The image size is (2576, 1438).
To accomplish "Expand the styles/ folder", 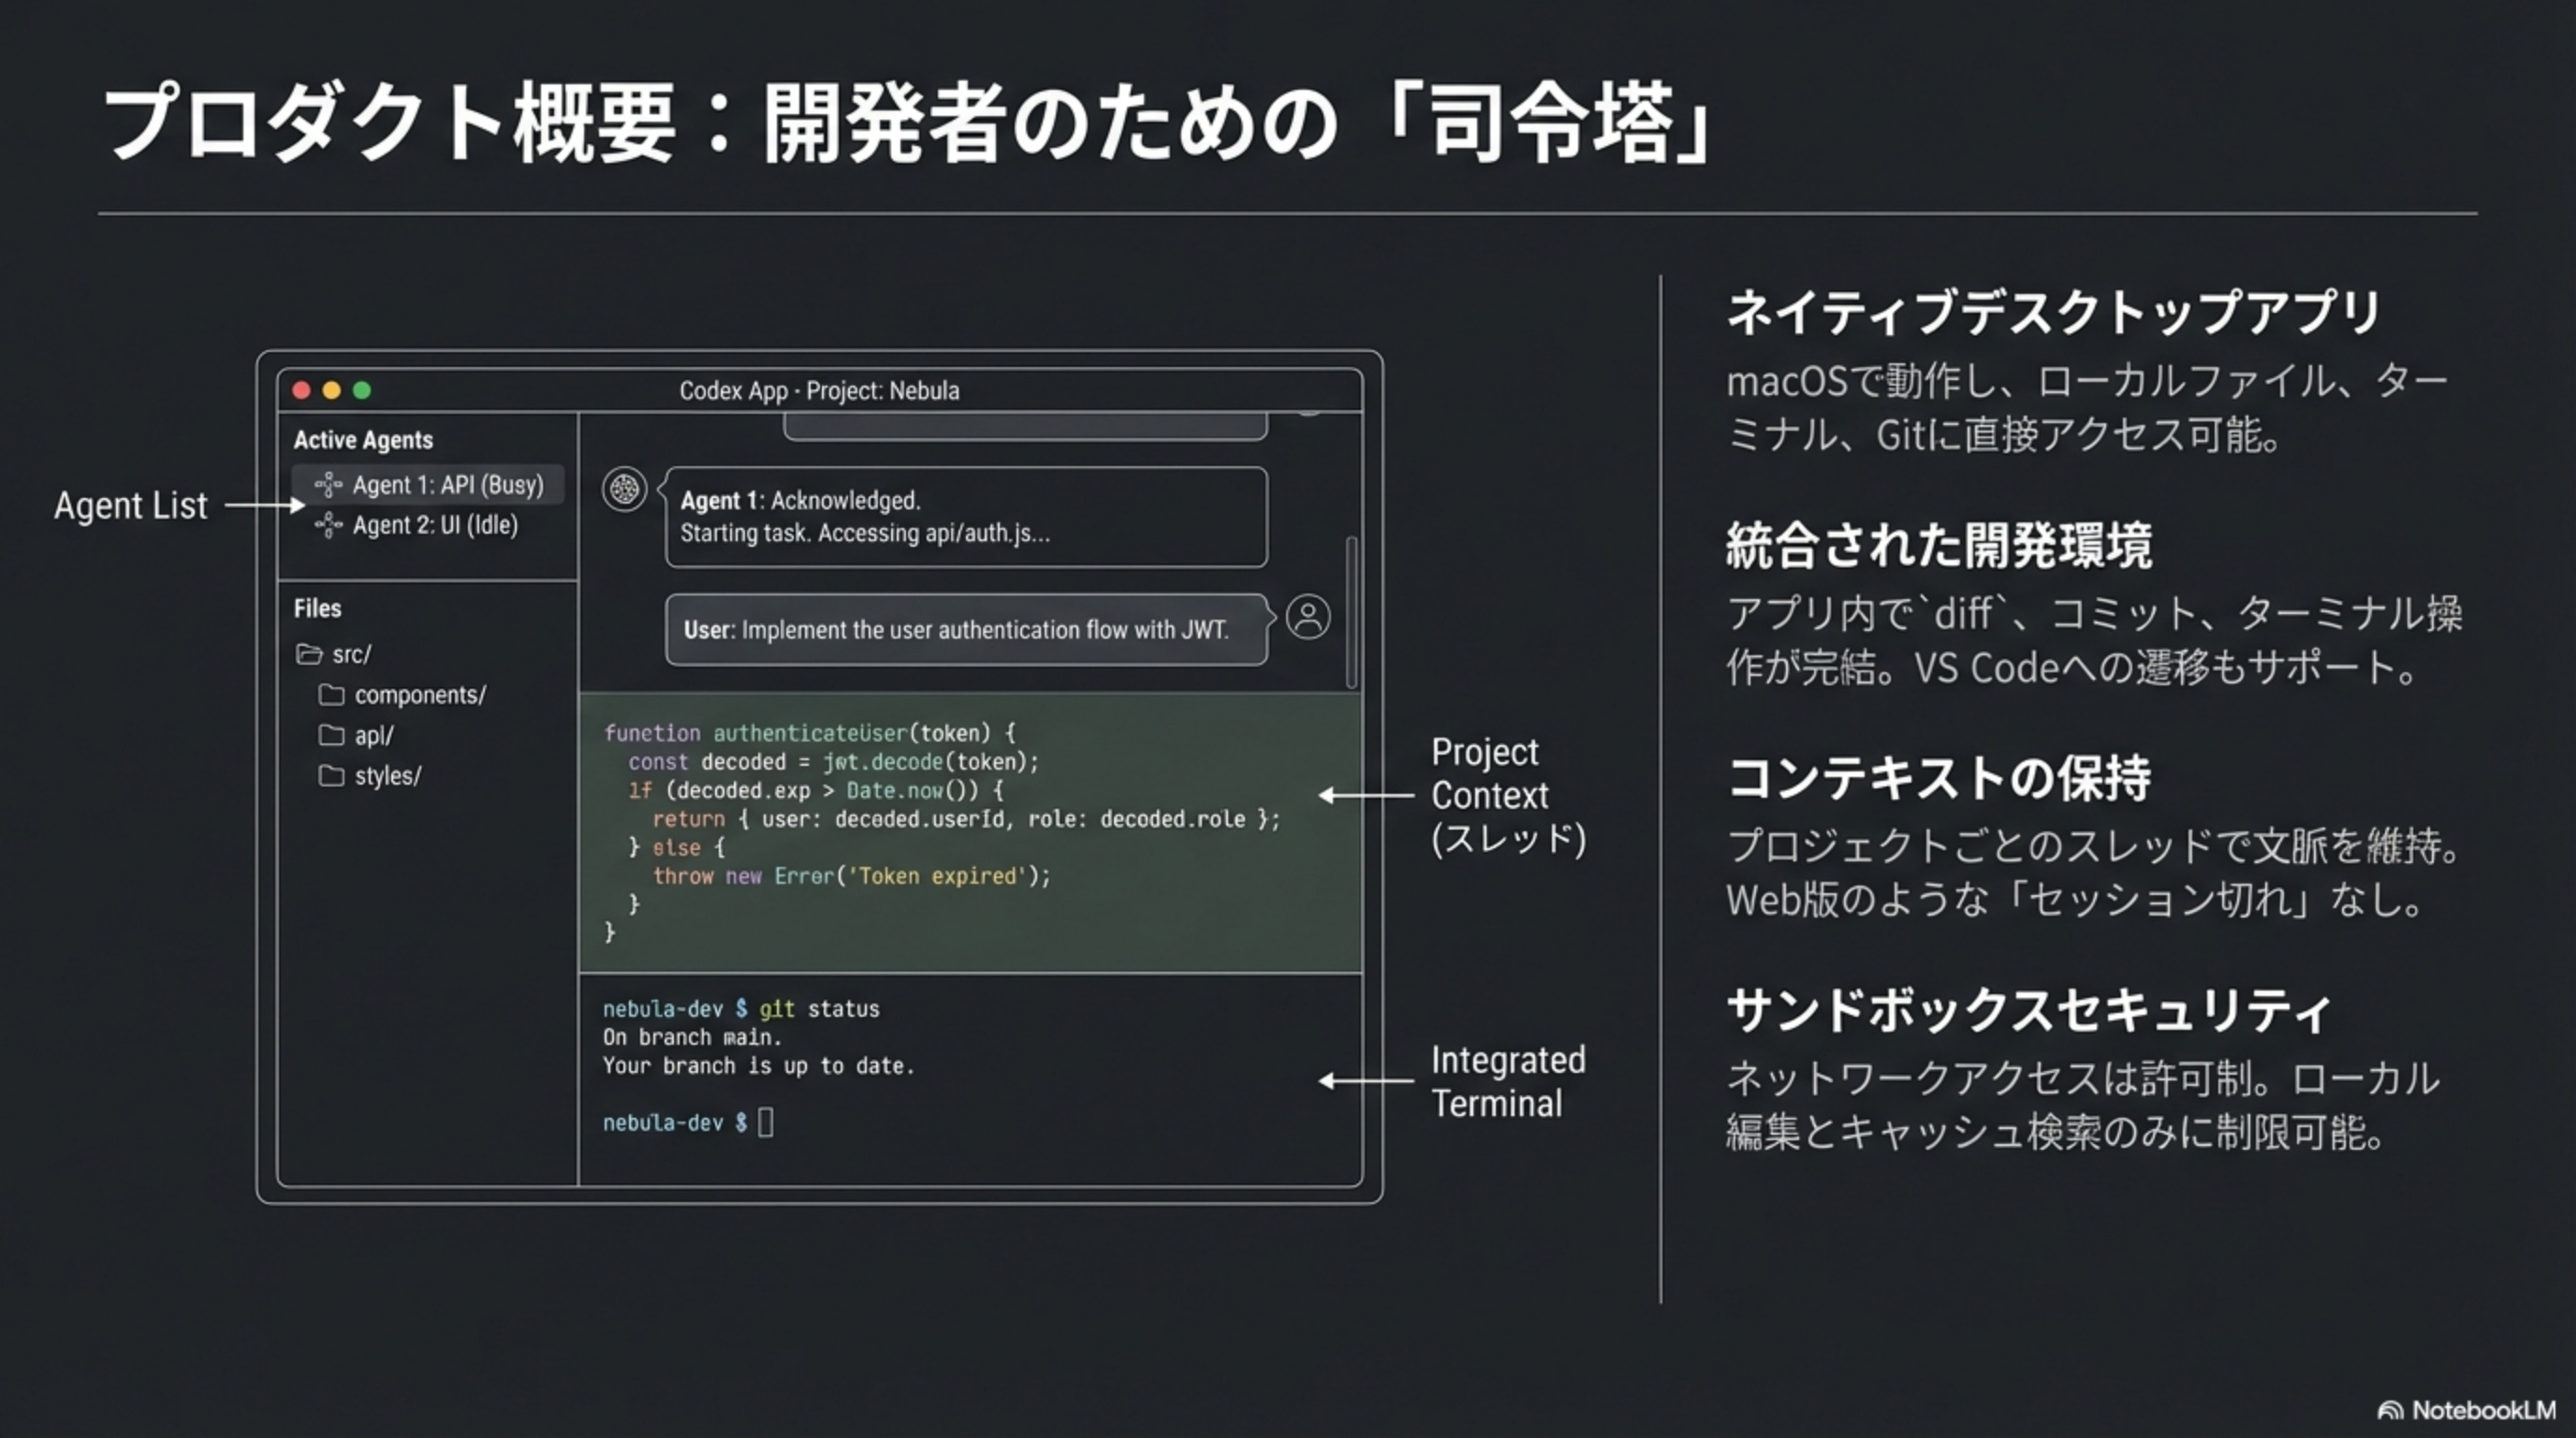I will coord(388,776).
